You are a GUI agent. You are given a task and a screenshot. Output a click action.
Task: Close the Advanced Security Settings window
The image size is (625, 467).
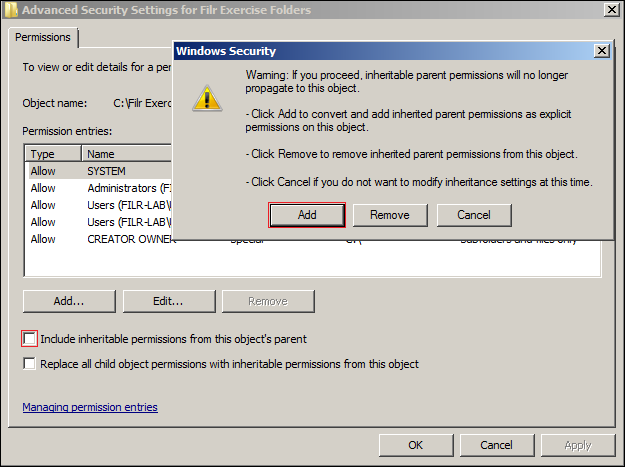point(610,10)
